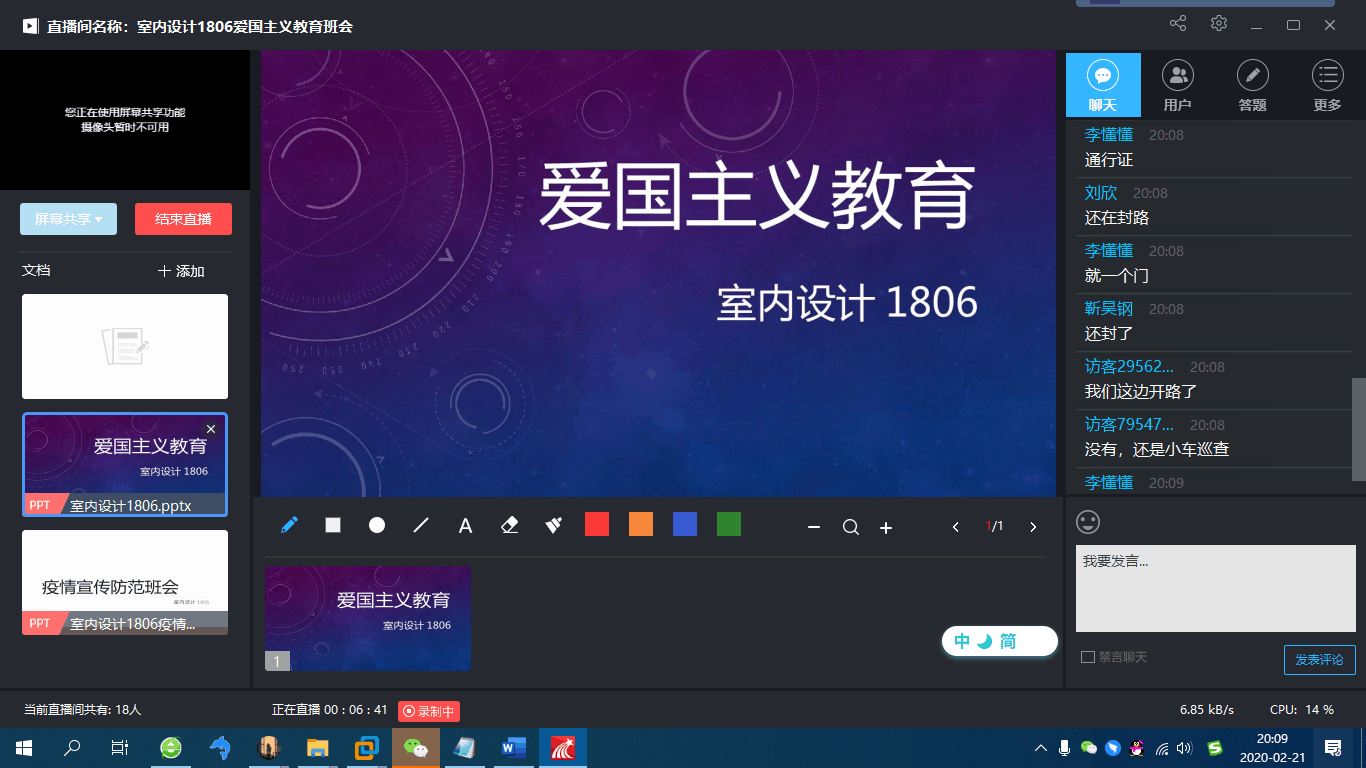This screenshot has height=768, width=1366.
Task: Click the 结束直播 button
Action: coord(183,219)
